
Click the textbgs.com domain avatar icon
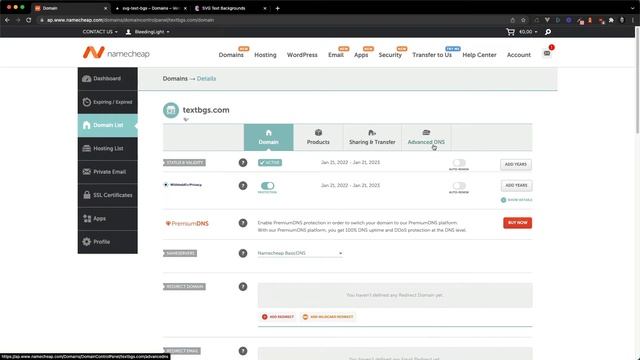pyautogui.click(x=171, y=110)
